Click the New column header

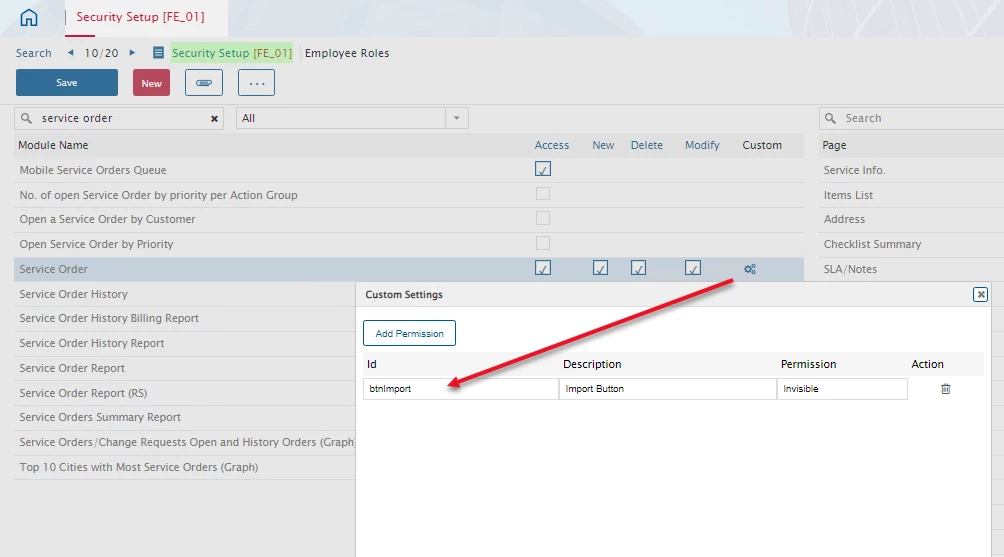[x=603, y=145]
